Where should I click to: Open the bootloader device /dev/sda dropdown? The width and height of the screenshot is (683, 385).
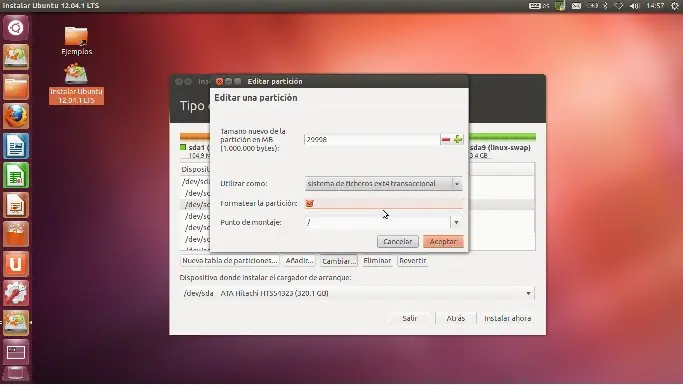coord(357,293)
